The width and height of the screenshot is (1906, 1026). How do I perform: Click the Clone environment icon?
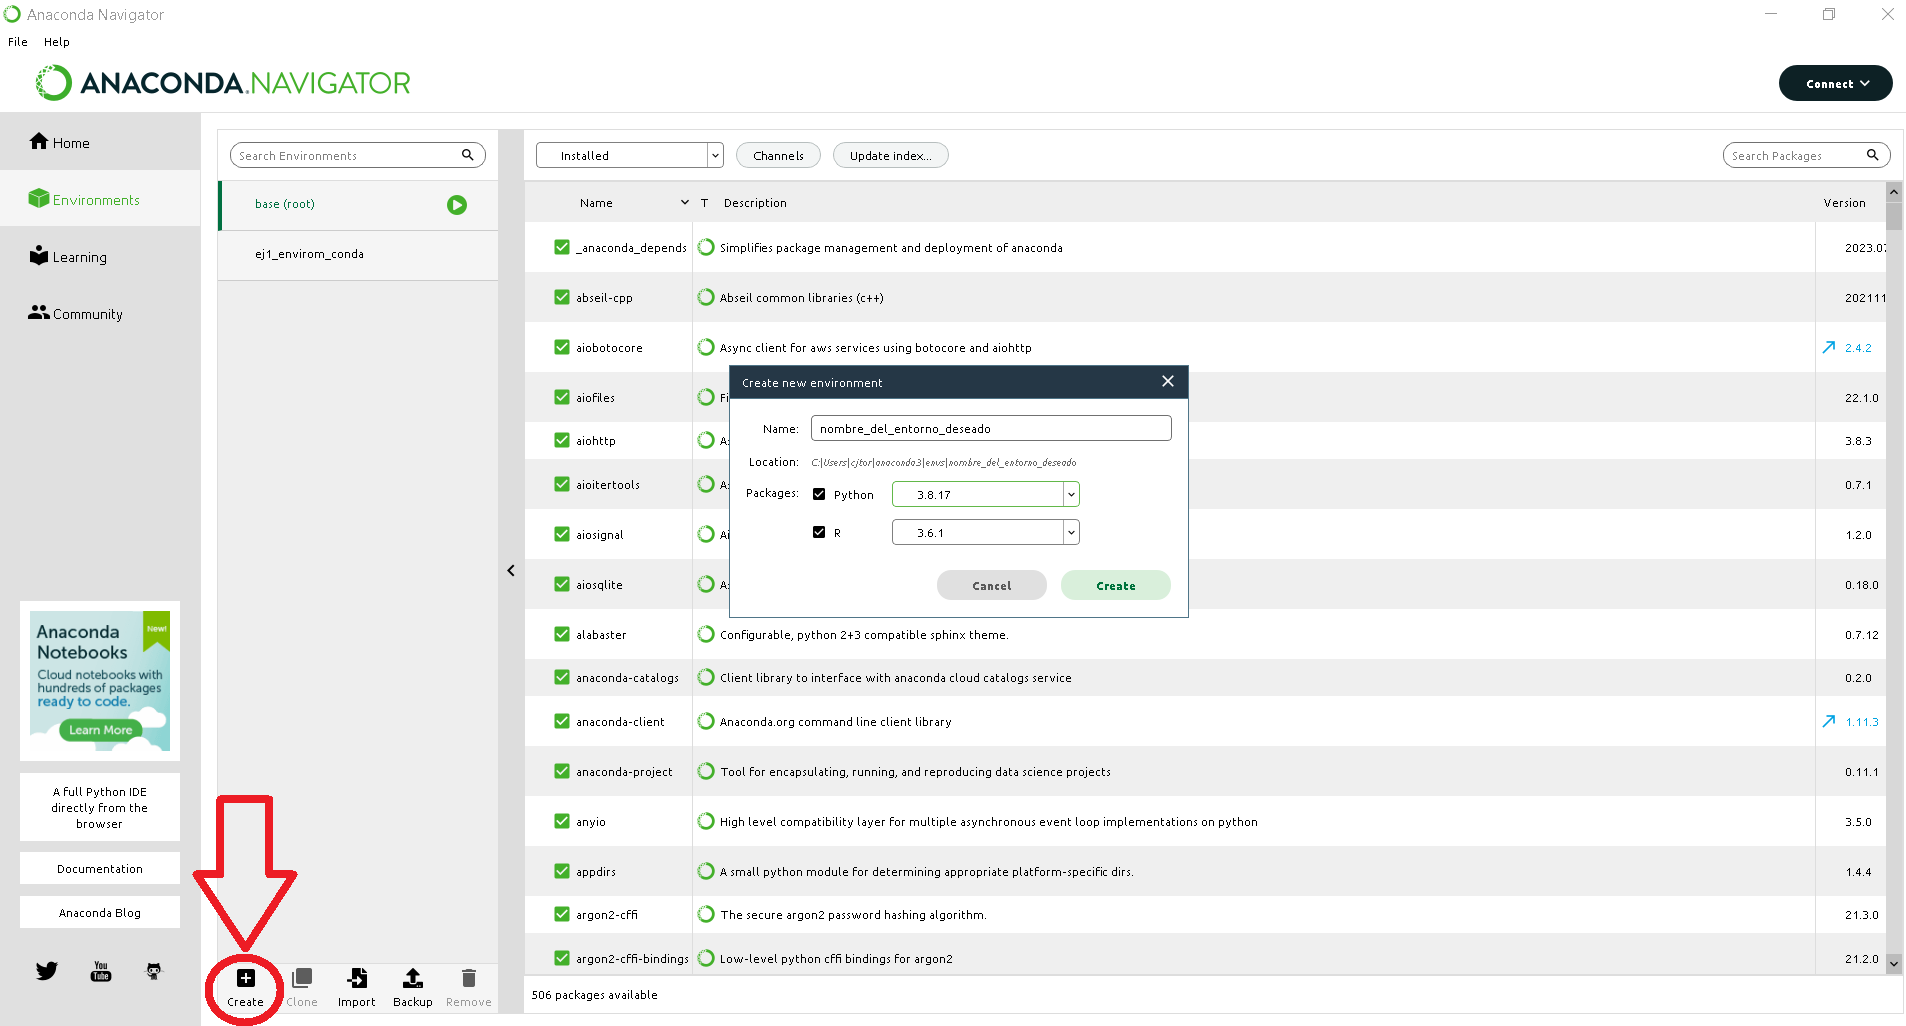[302, 978]
